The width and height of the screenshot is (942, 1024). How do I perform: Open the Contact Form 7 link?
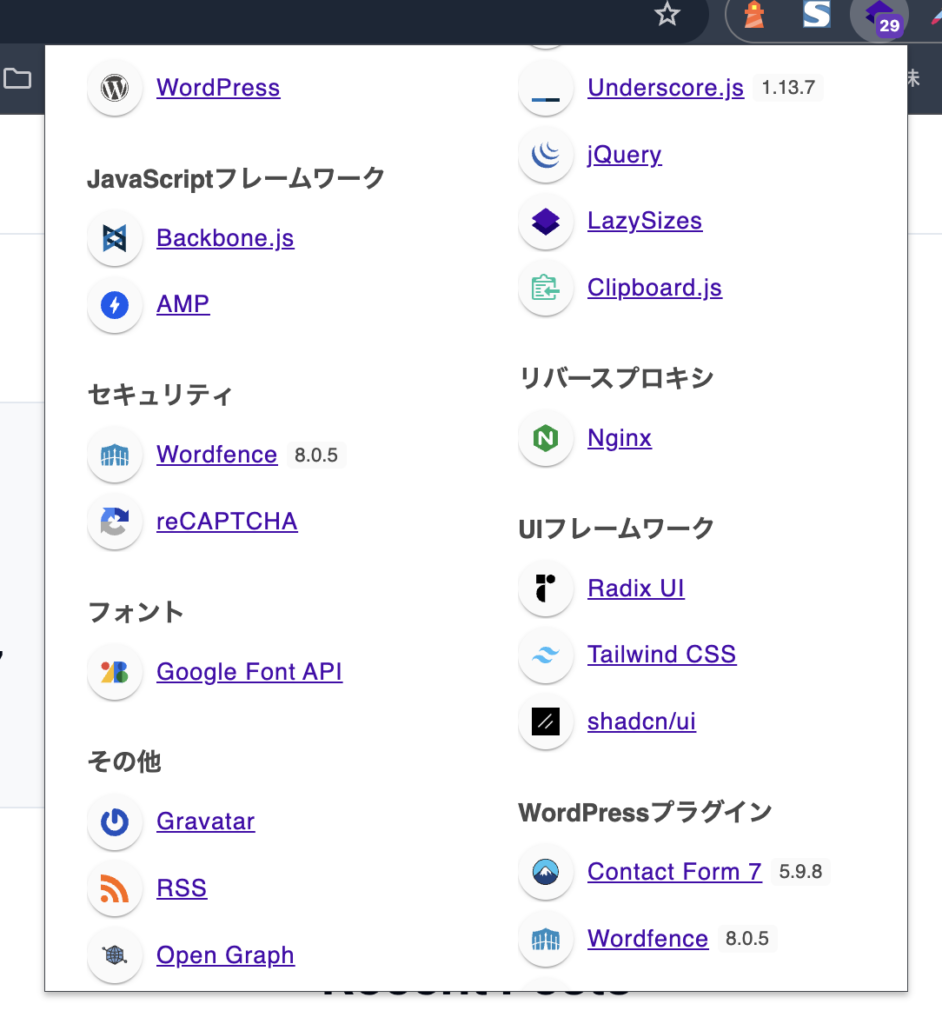click(675, 871)
